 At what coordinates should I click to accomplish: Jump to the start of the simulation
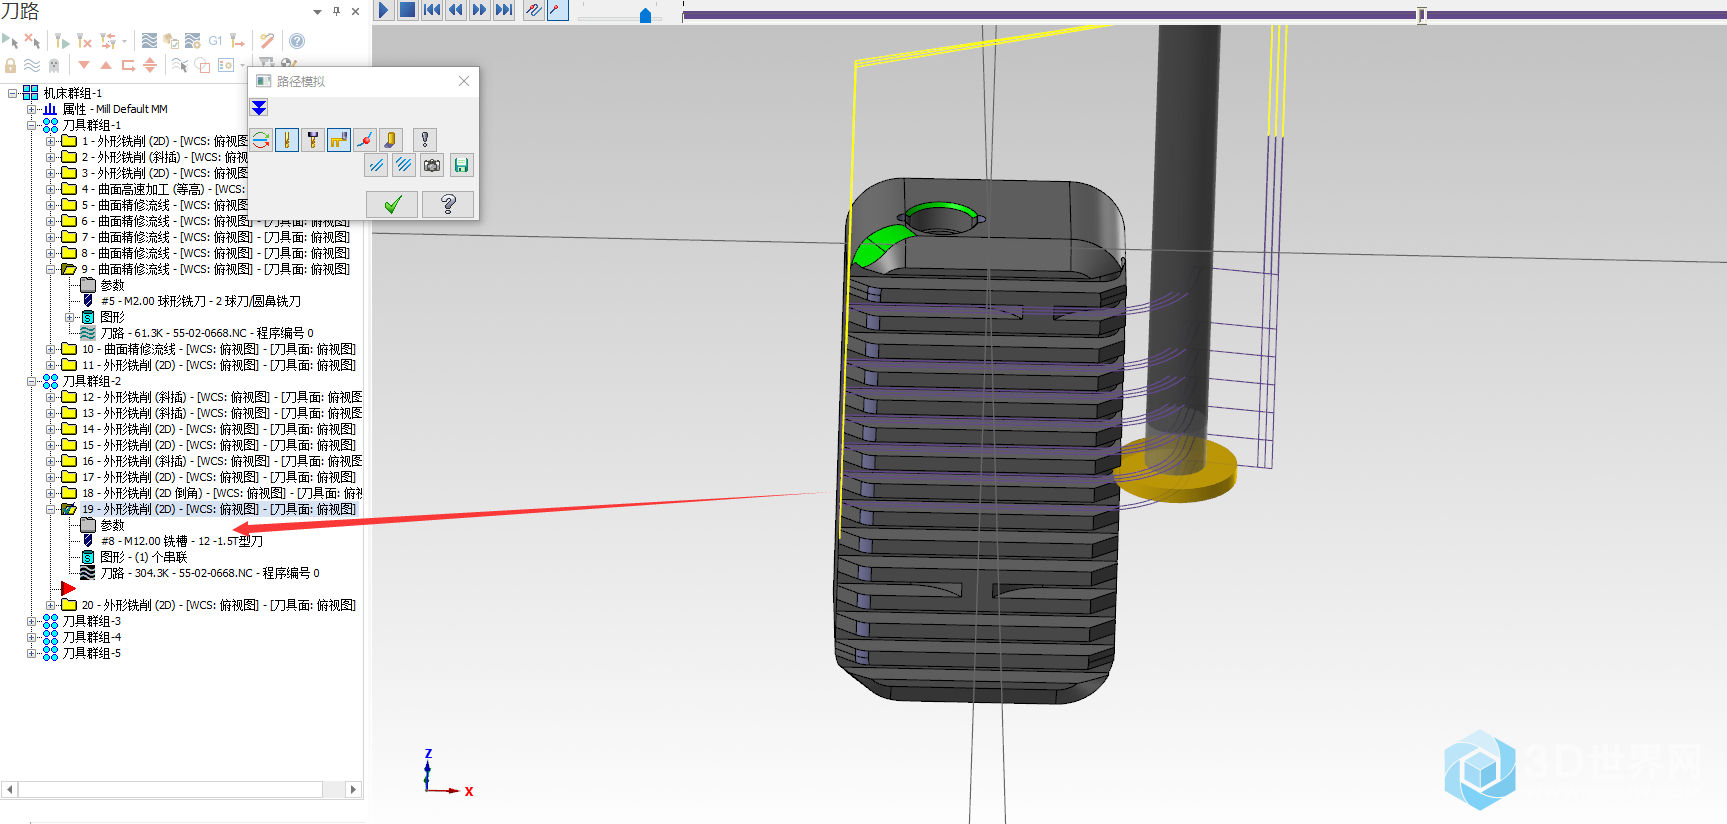coord(432,10)
